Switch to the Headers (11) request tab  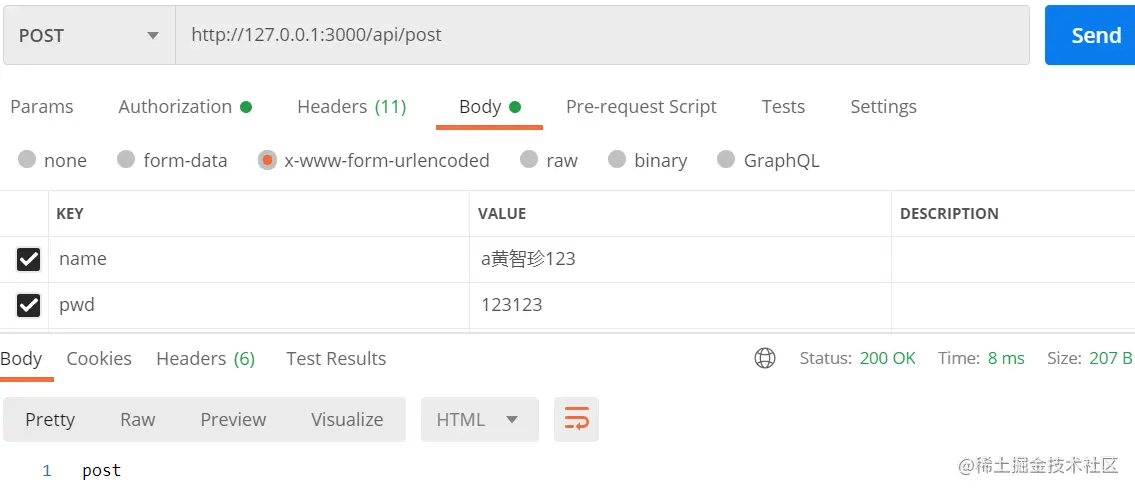click(x=352, y=107)
